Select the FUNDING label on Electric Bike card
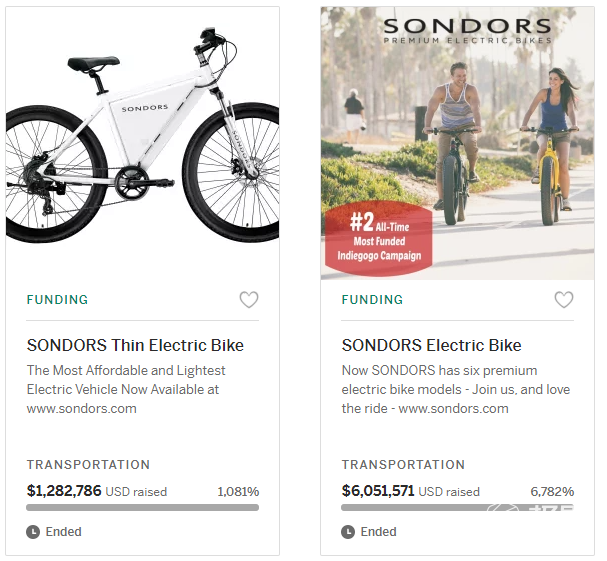The width and height of the screenshot is (607, 561). click(372, 300)
